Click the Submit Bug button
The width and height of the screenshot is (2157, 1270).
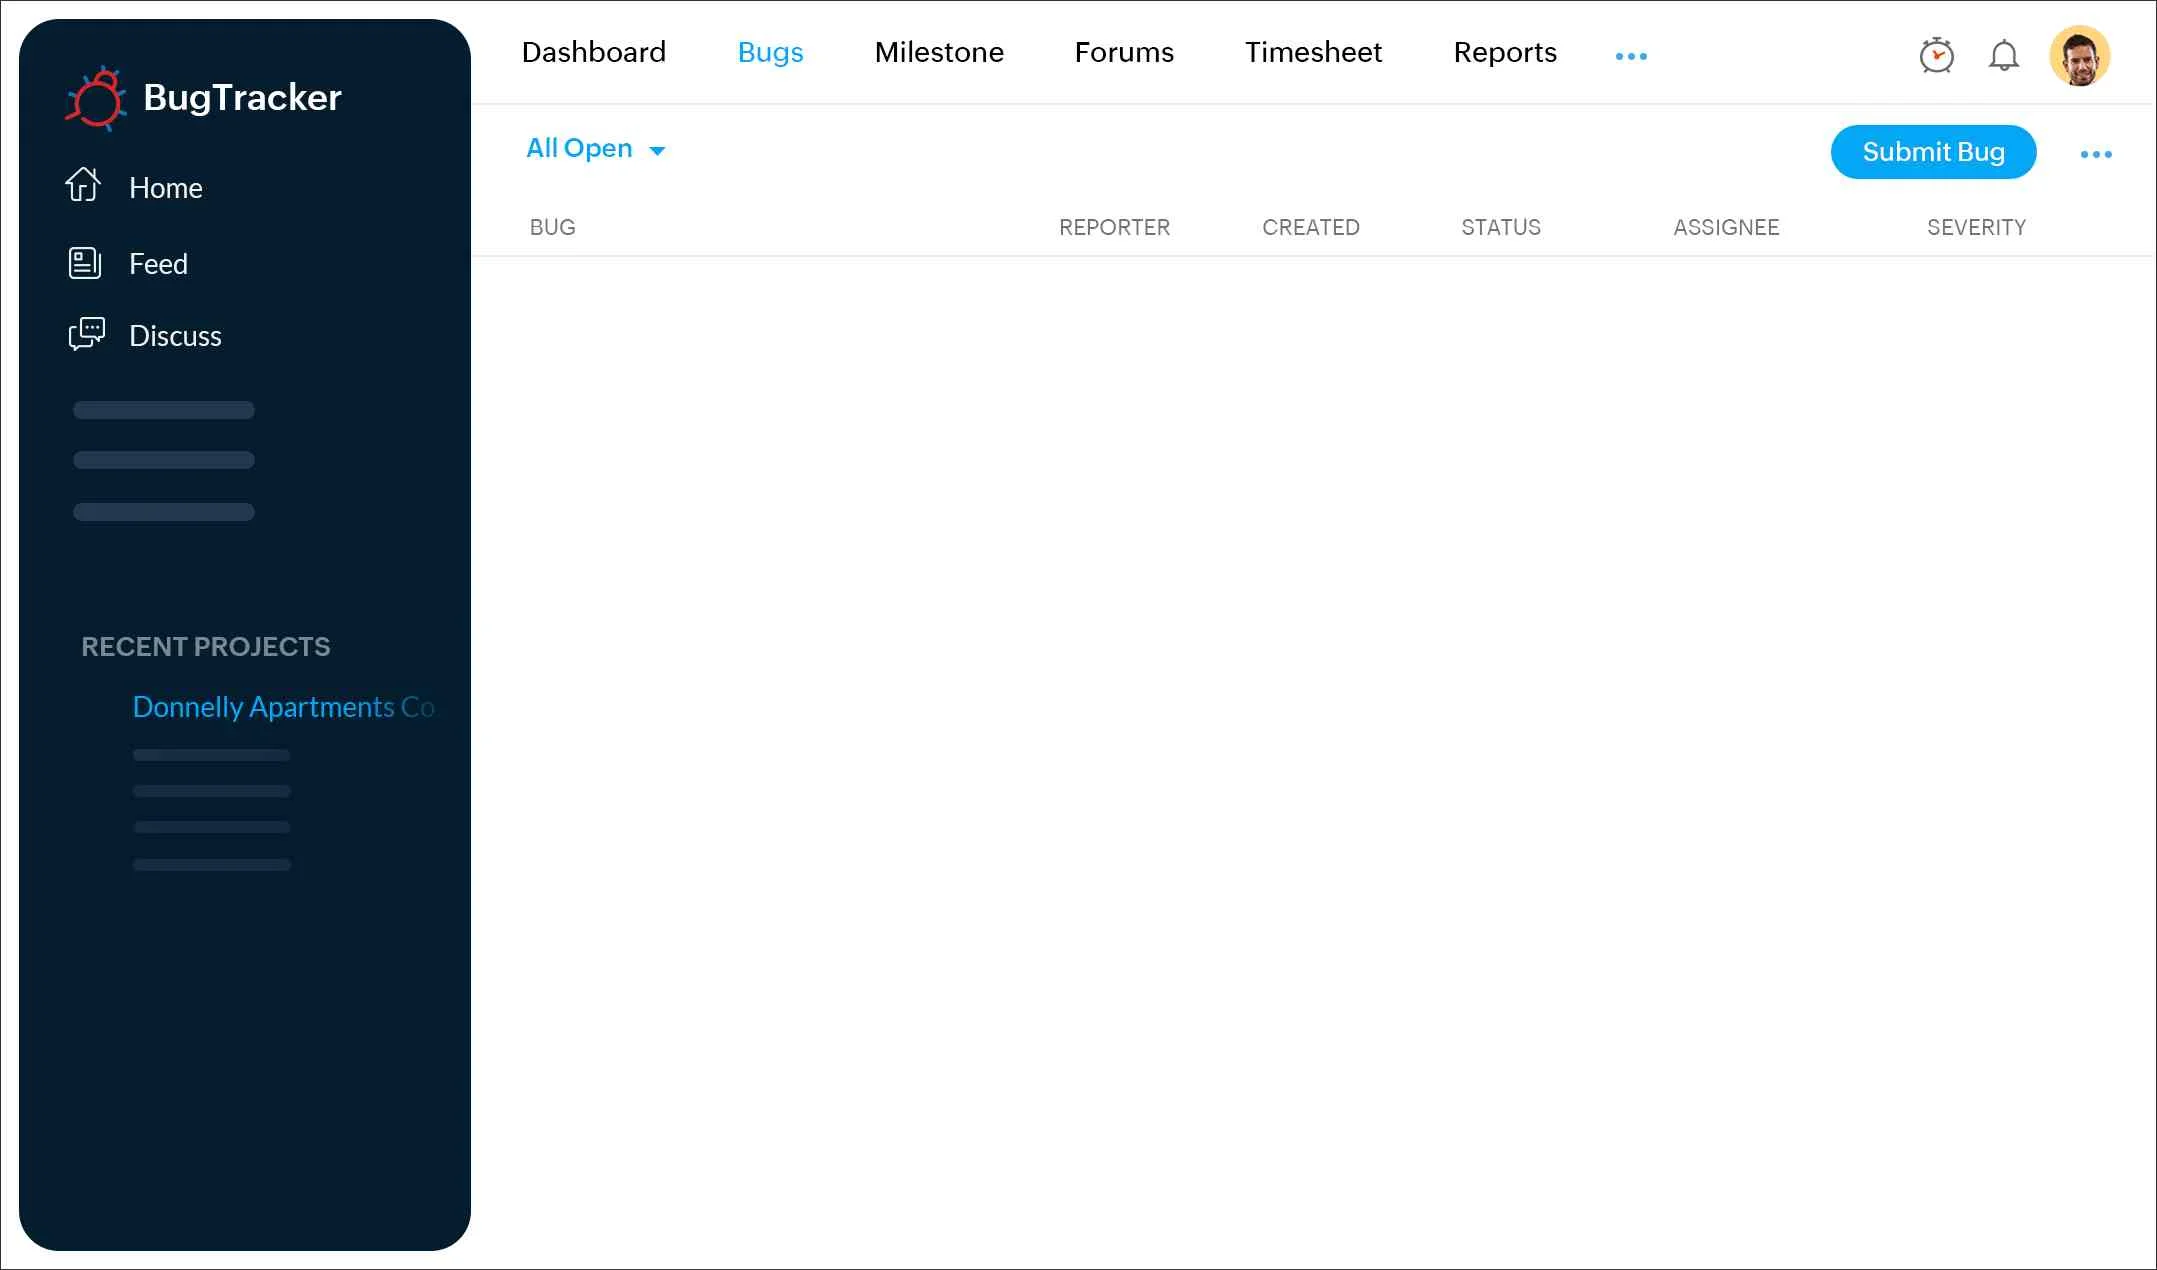click(1932, 152)
